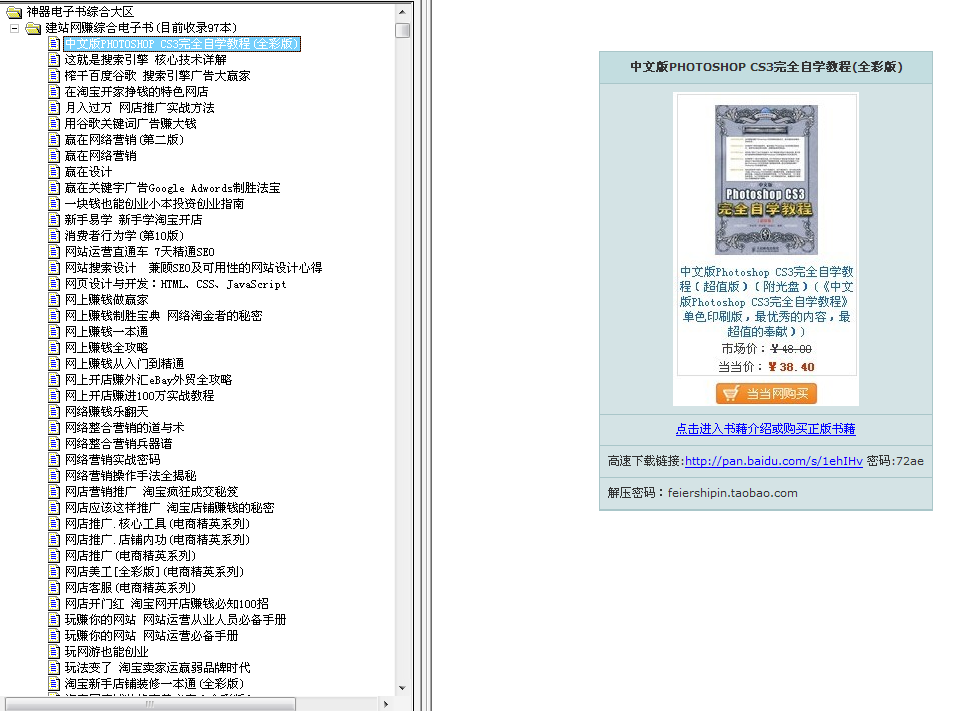
Task: Click the page icon beside 网上赚钱一本通
Action: pos(54,332)
